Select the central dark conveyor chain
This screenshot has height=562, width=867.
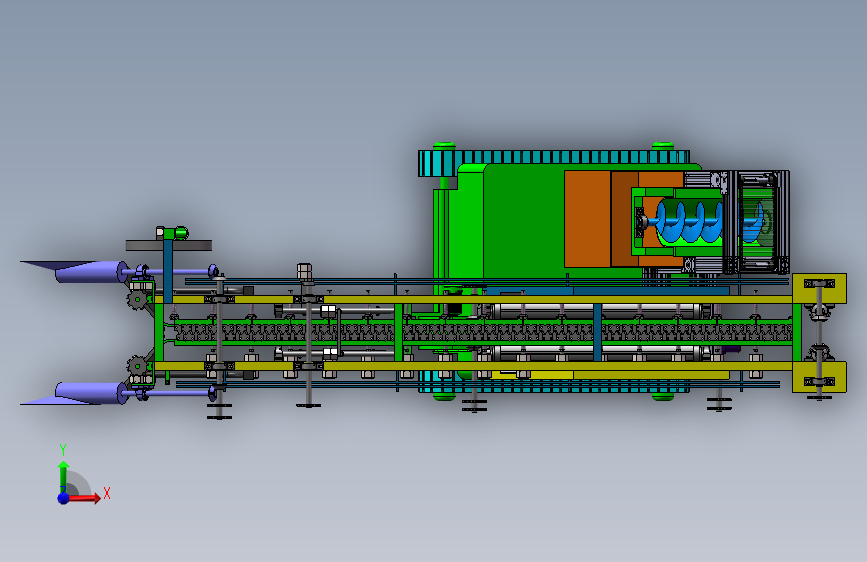483,332
